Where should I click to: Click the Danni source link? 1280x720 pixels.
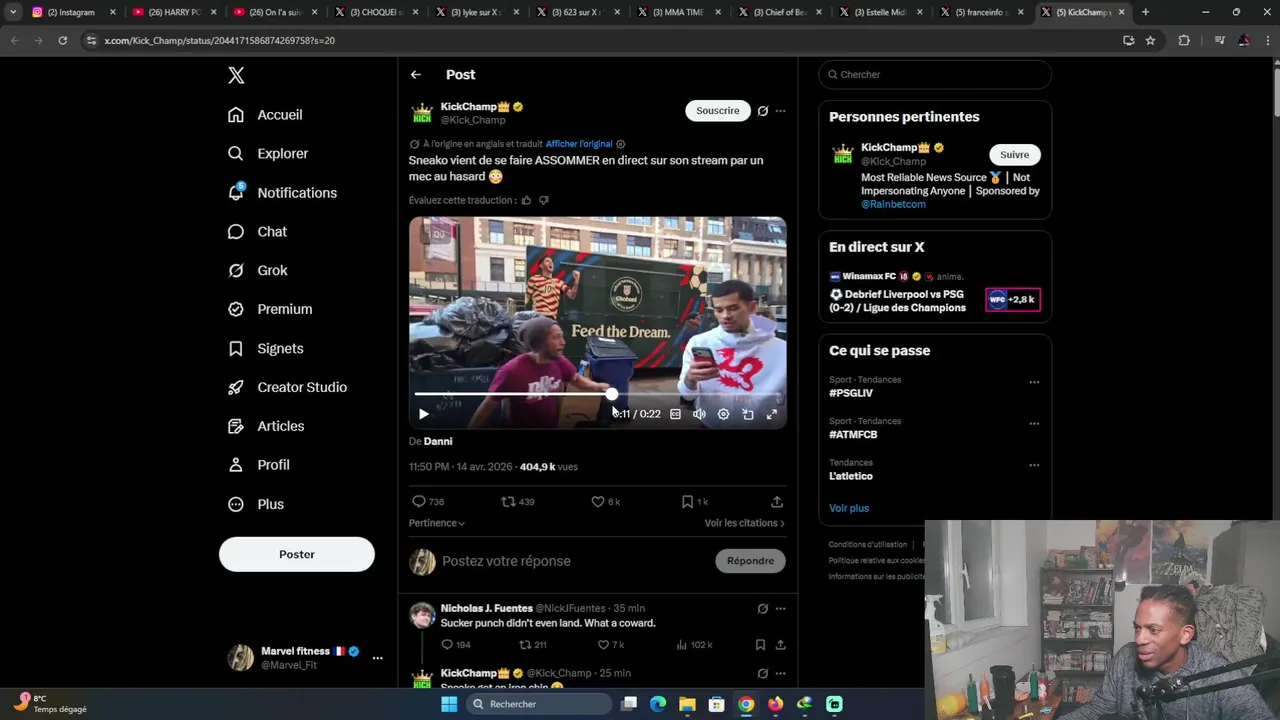(x=438, y=441)
